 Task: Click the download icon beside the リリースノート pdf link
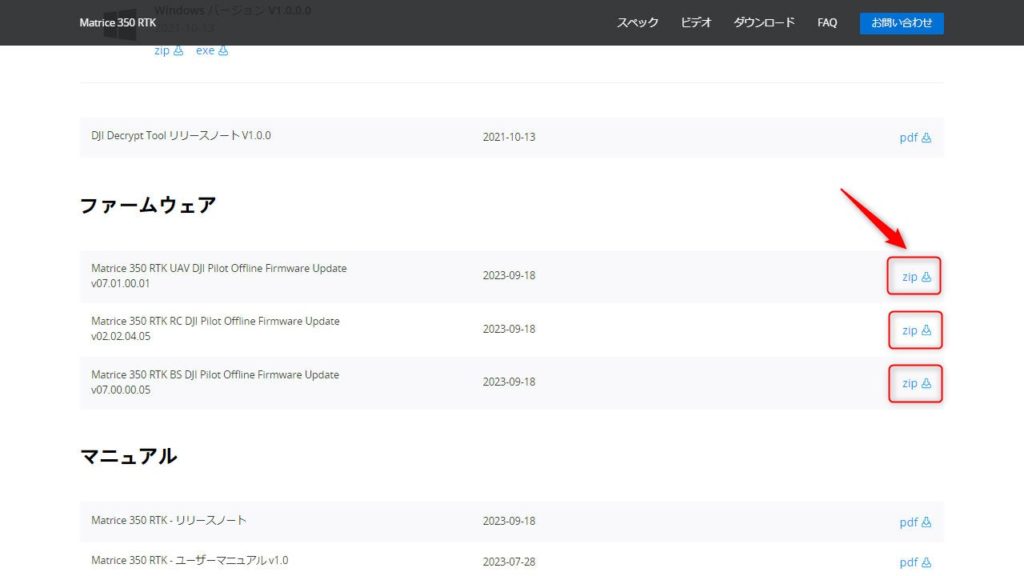[926, 521]
